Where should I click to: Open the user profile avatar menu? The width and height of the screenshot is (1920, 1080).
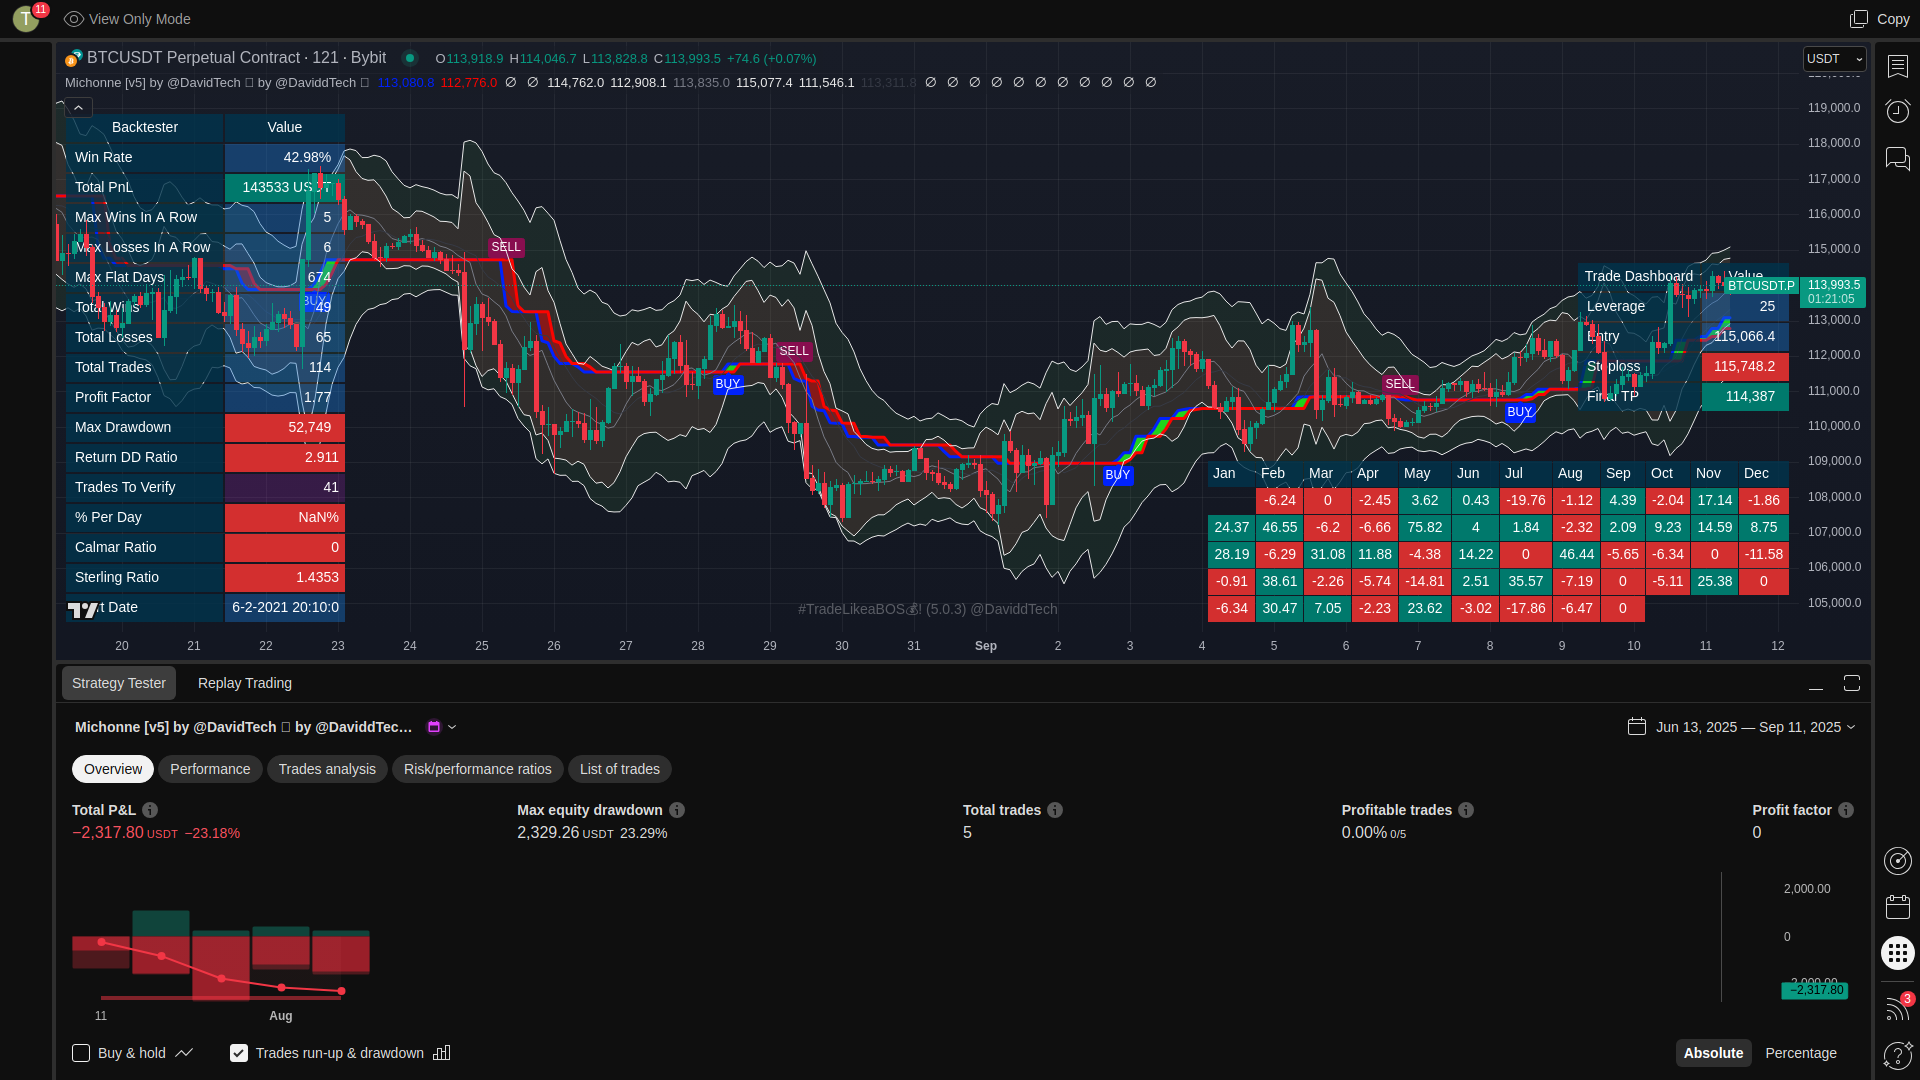[27, 19]
